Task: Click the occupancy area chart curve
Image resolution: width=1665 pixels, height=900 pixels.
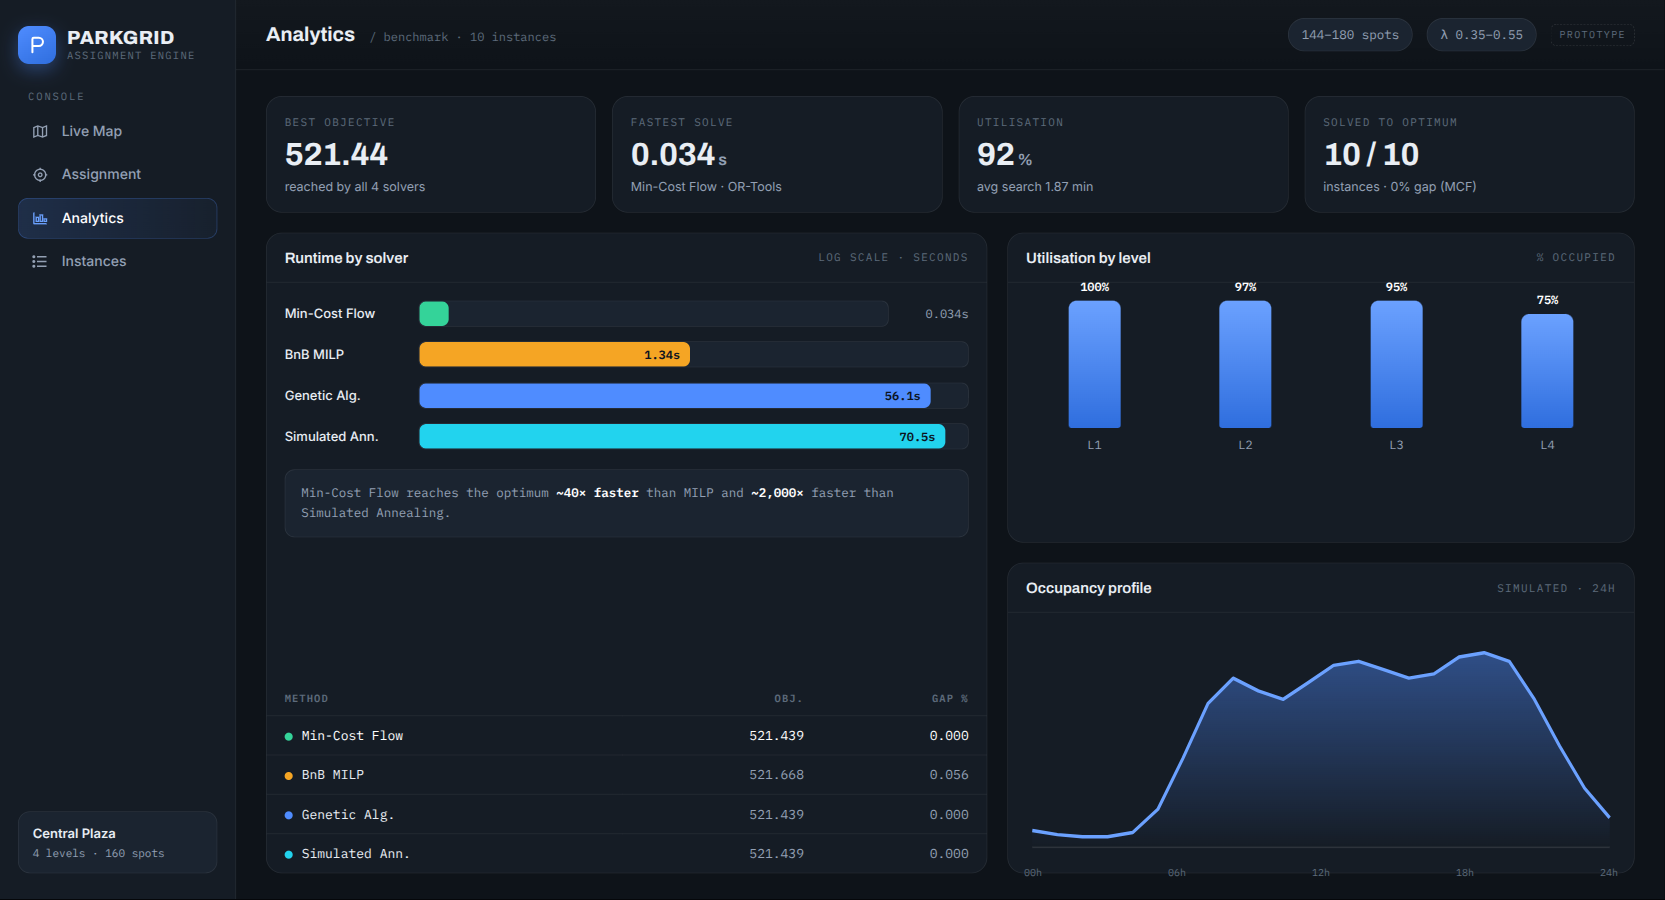Action: 1320,750
